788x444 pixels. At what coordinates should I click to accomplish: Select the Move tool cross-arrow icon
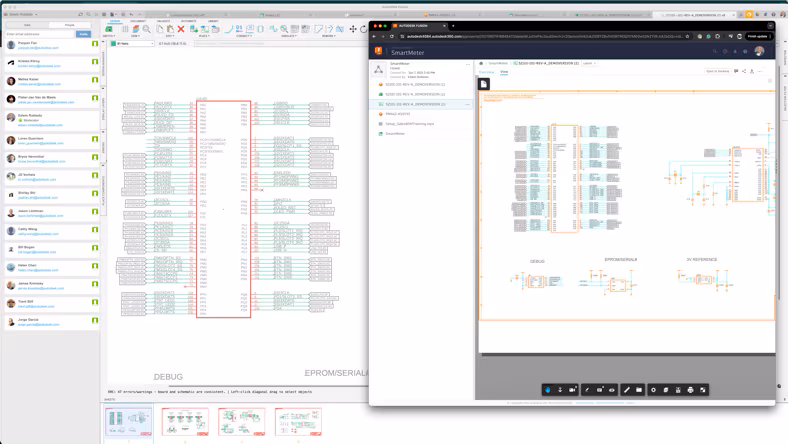click(353, 29)
